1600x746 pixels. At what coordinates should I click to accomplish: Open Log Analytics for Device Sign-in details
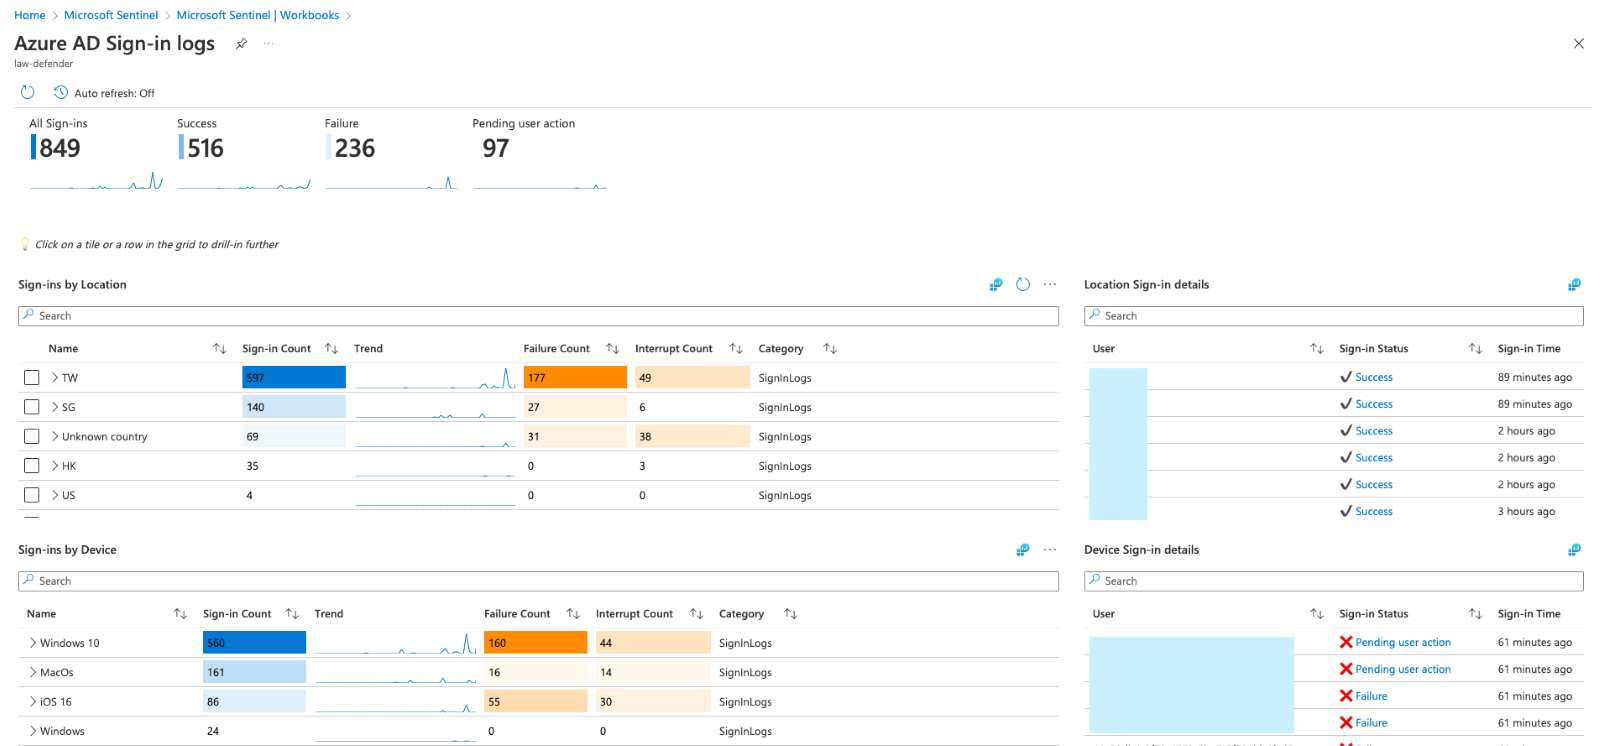1574,550
